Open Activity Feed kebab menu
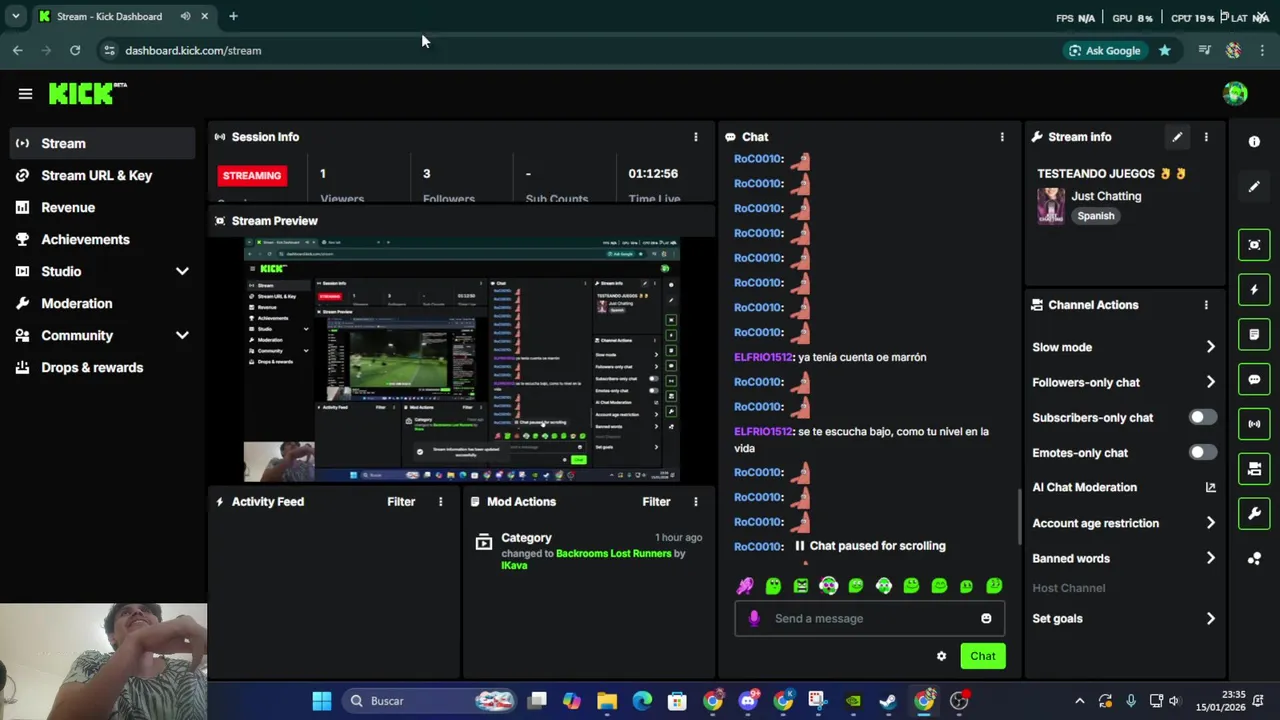 coord(440,502)
